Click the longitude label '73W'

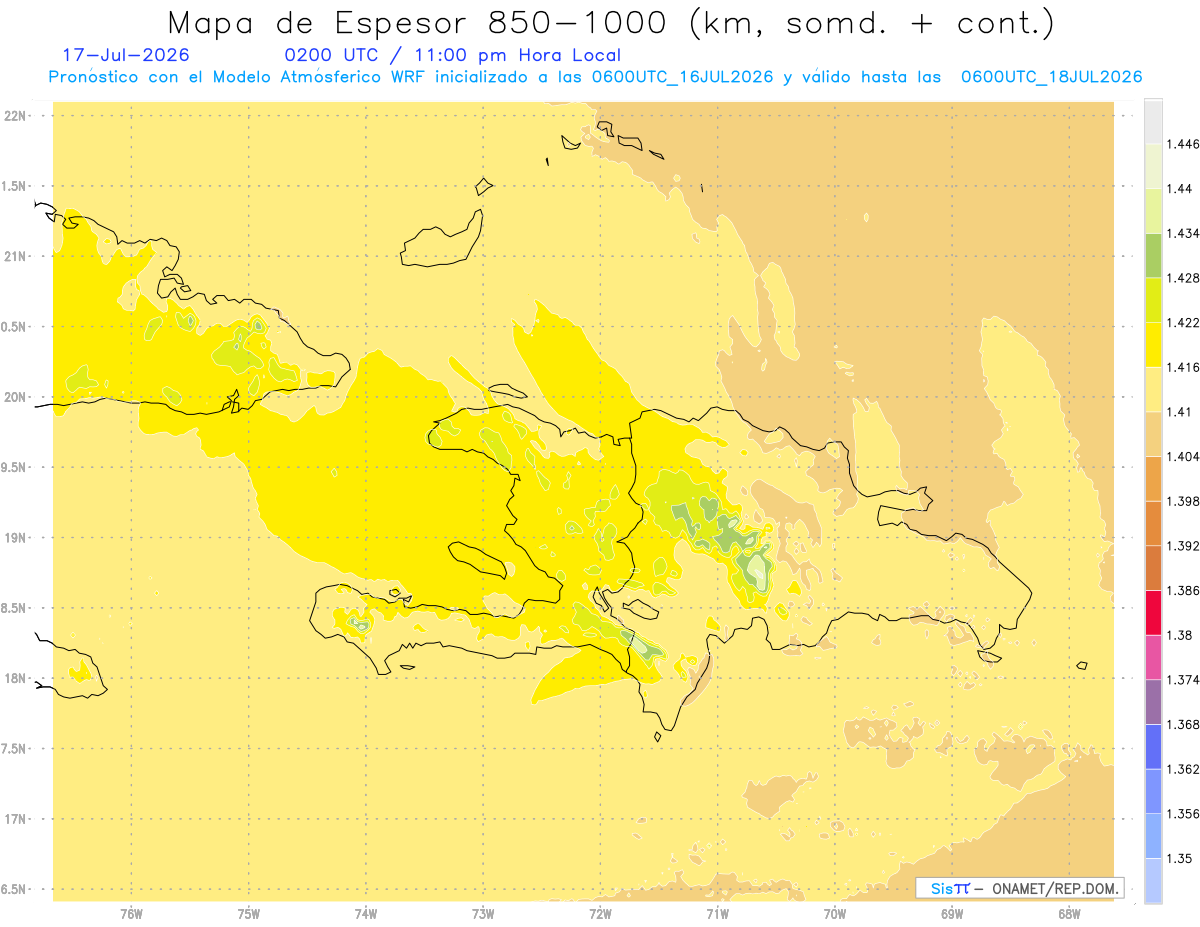(483, 914)
